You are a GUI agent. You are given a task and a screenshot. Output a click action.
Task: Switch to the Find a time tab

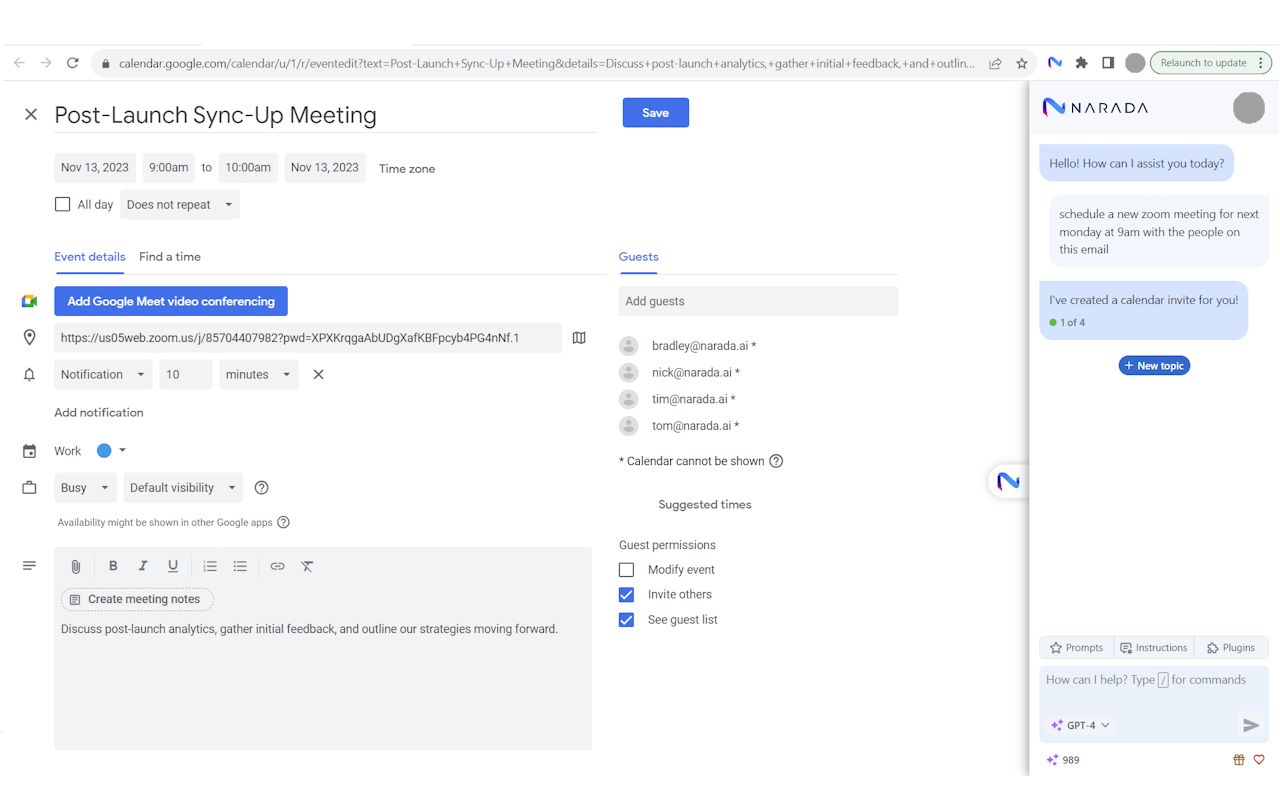coord(169,257)
